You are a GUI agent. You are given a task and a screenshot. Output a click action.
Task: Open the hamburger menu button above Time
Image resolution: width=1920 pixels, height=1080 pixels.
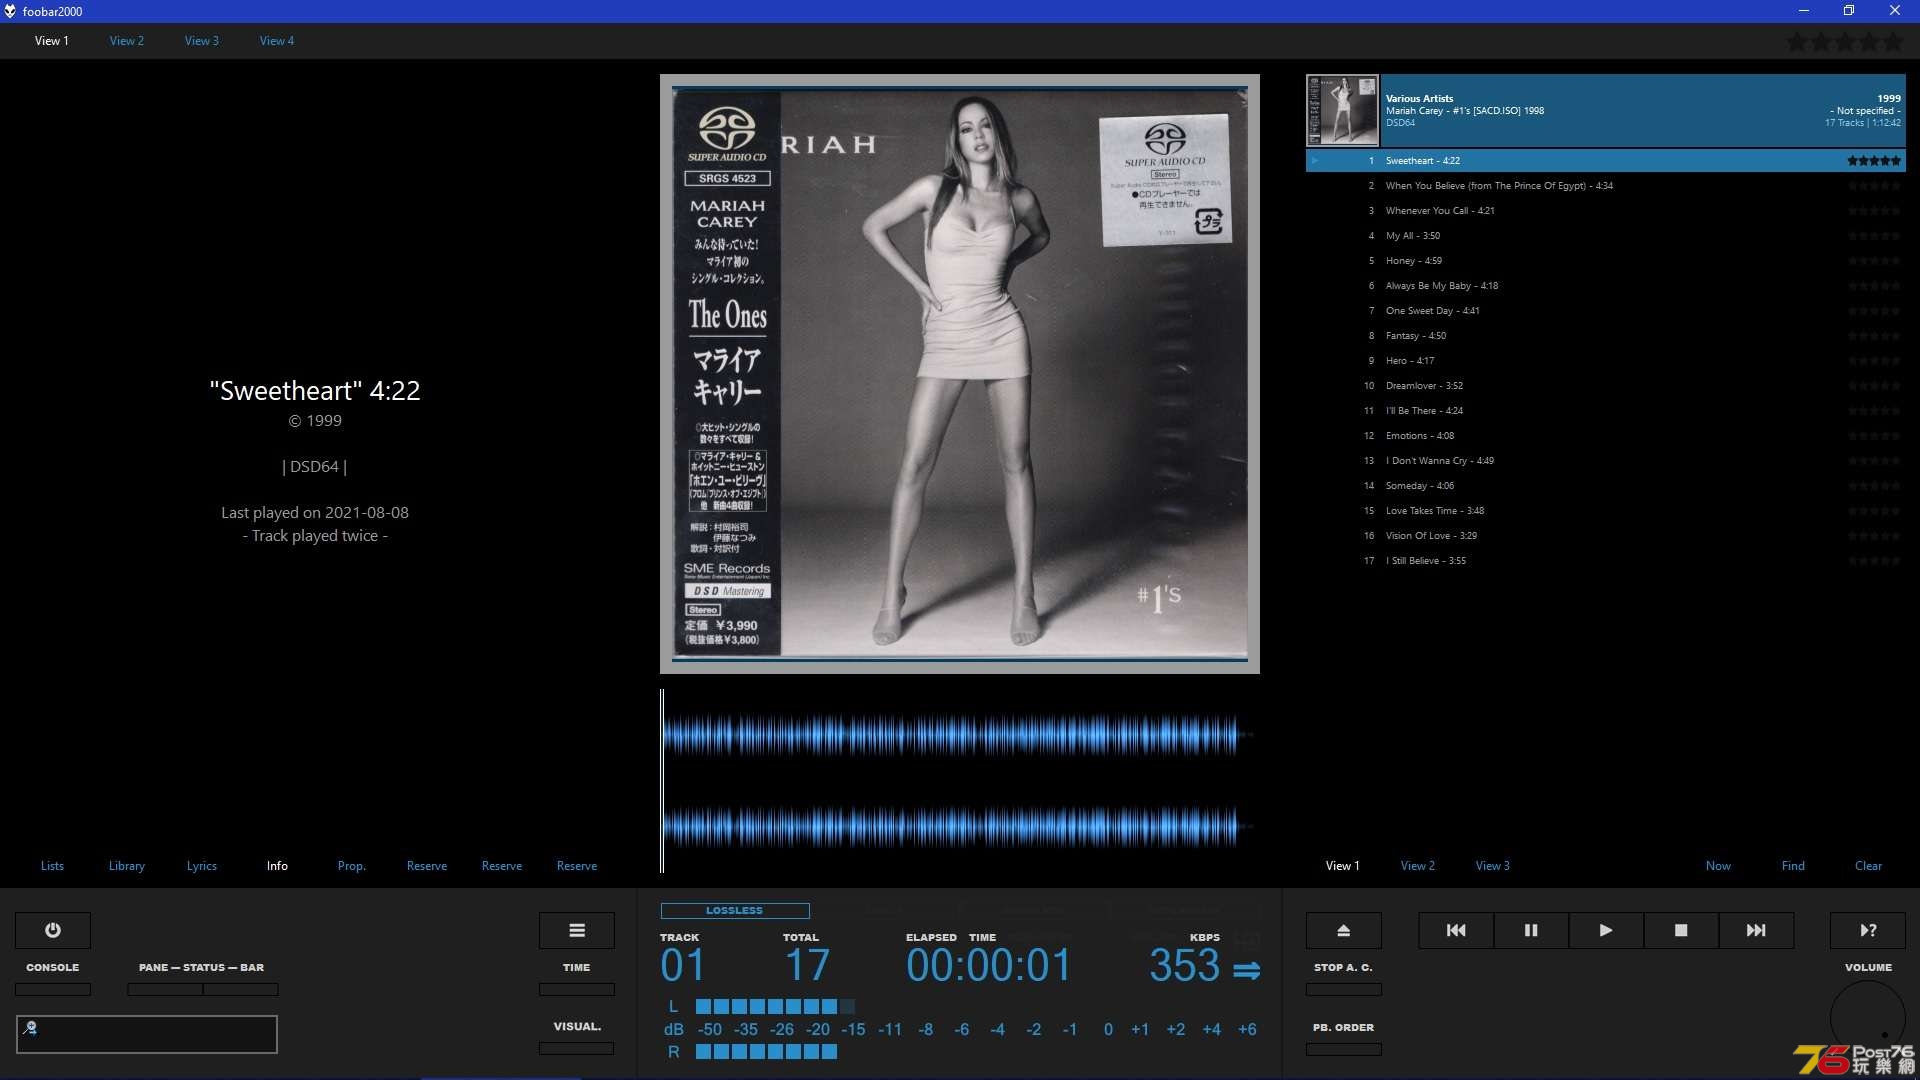pyautogui.click(x=577, y=930)
